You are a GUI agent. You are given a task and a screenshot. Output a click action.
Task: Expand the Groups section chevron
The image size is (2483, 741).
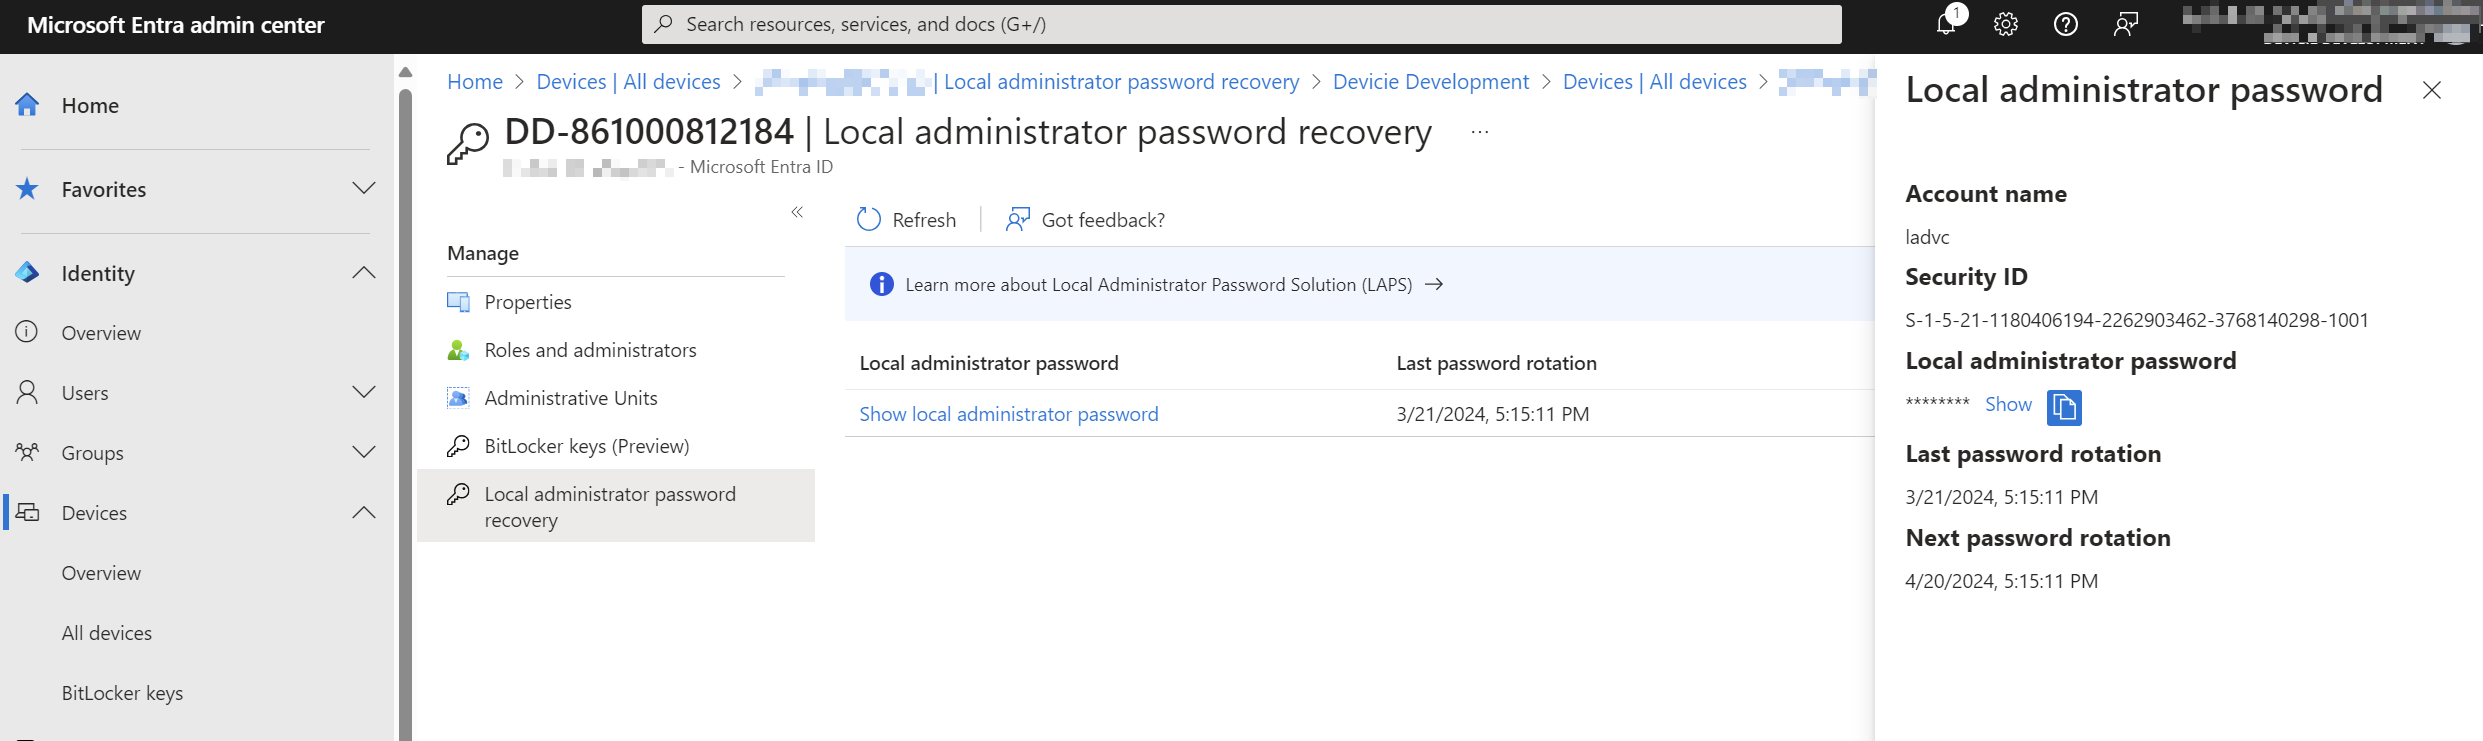point(364,452)
